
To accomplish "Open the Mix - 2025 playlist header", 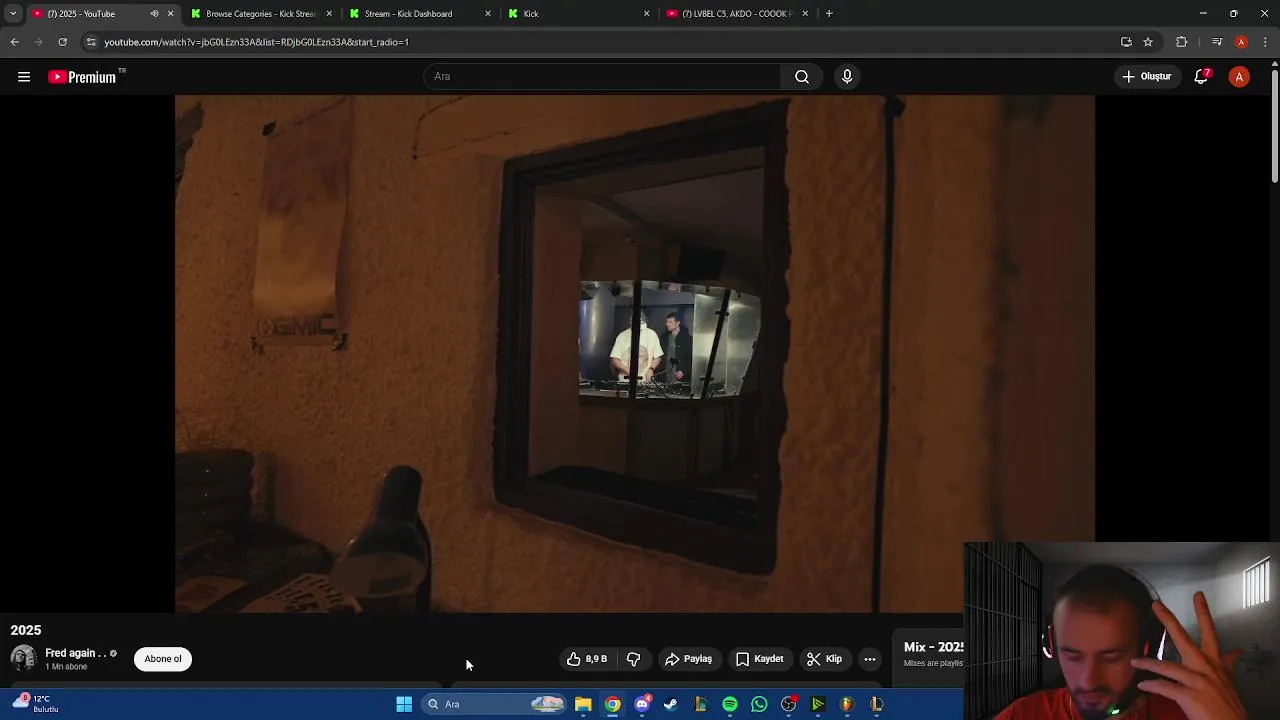I will (x=933, y=647).
